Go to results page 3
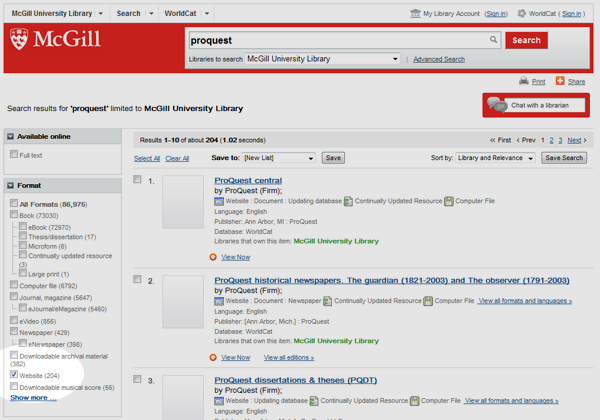Image resolution: width=600 pixels, height=420 pixels. click(560, 140)
